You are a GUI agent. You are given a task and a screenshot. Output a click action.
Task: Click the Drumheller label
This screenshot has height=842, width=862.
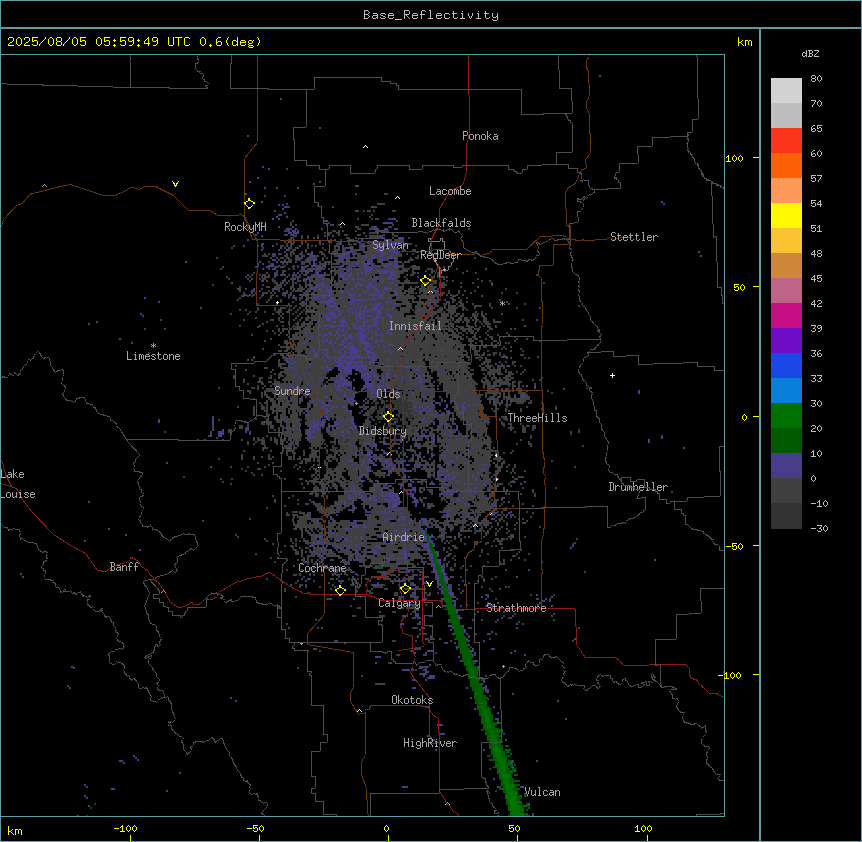[638, 487]
